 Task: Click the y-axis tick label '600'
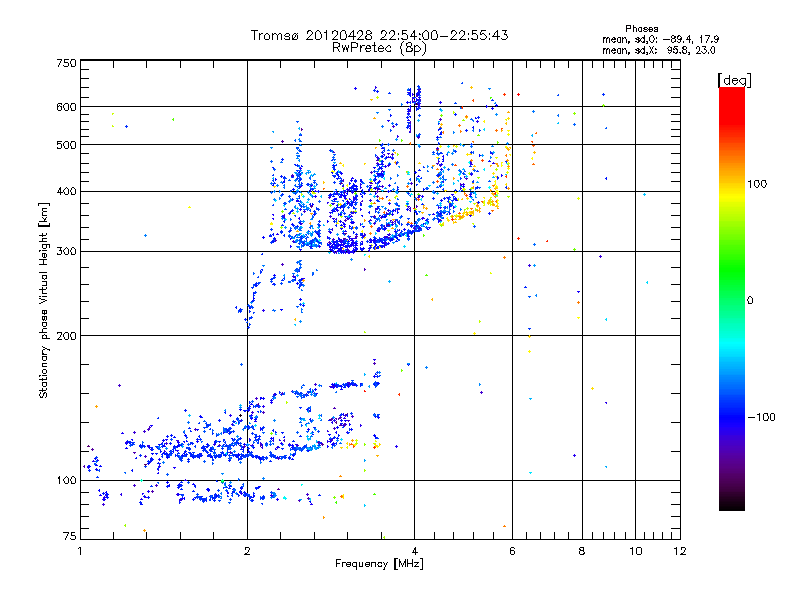67,107
